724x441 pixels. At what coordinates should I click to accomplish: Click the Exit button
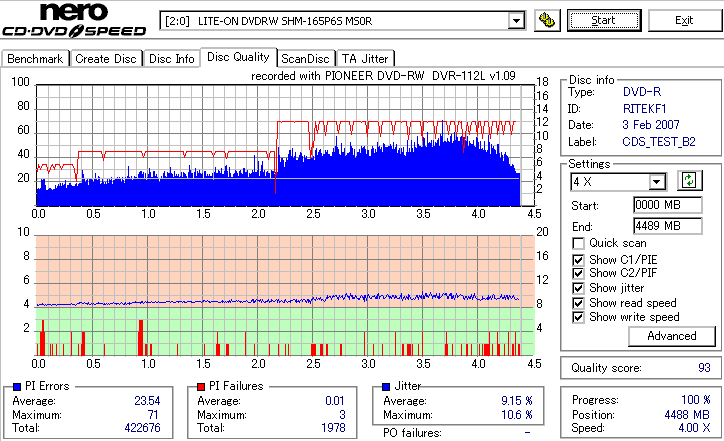click(x=684, y=20)
